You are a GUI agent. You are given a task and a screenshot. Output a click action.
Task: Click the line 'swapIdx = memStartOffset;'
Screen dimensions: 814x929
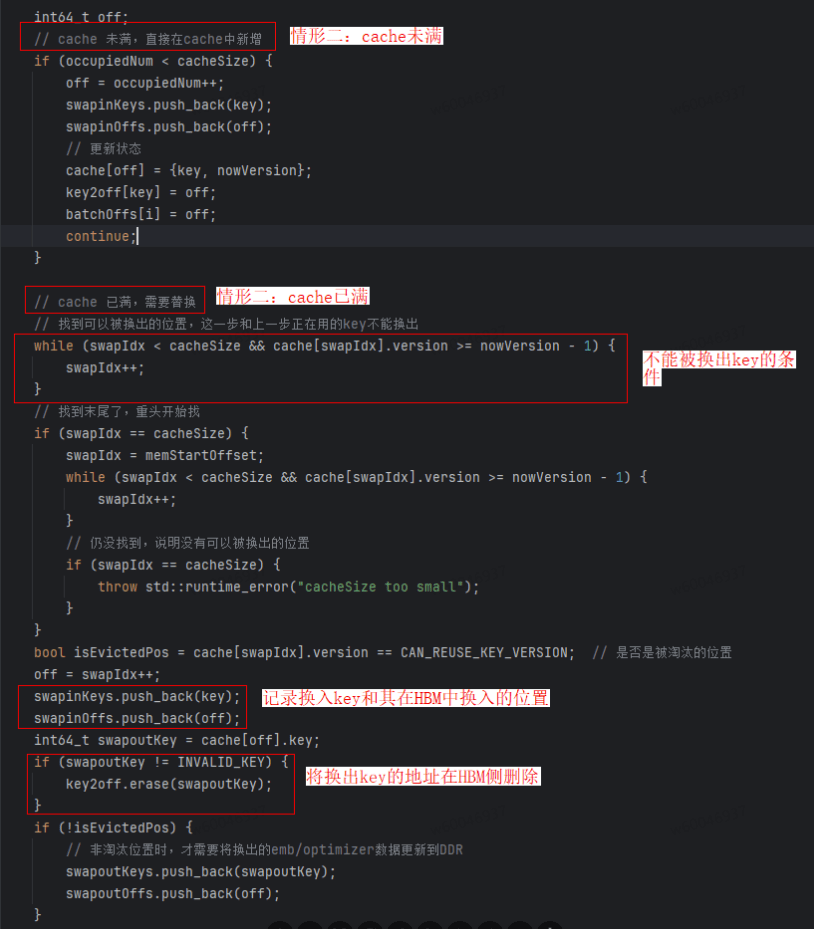click(165, 456)
